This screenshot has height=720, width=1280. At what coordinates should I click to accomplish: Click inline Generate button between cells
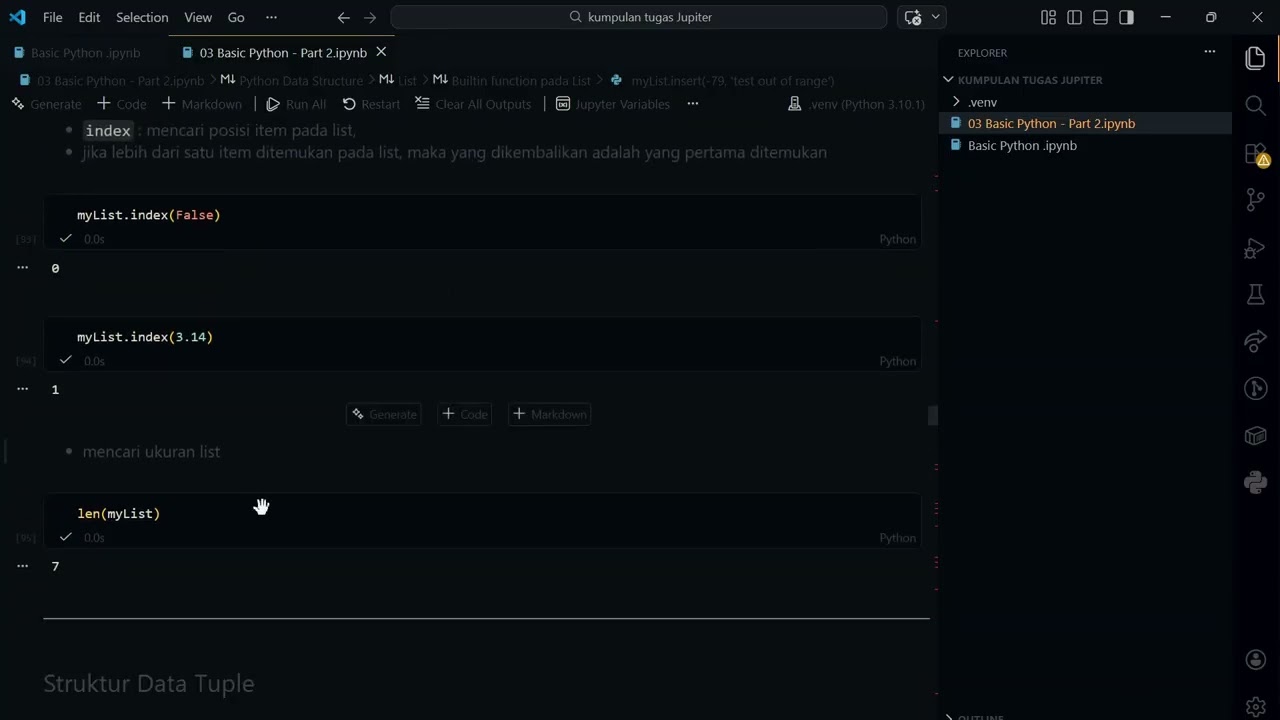click(384, 414)
